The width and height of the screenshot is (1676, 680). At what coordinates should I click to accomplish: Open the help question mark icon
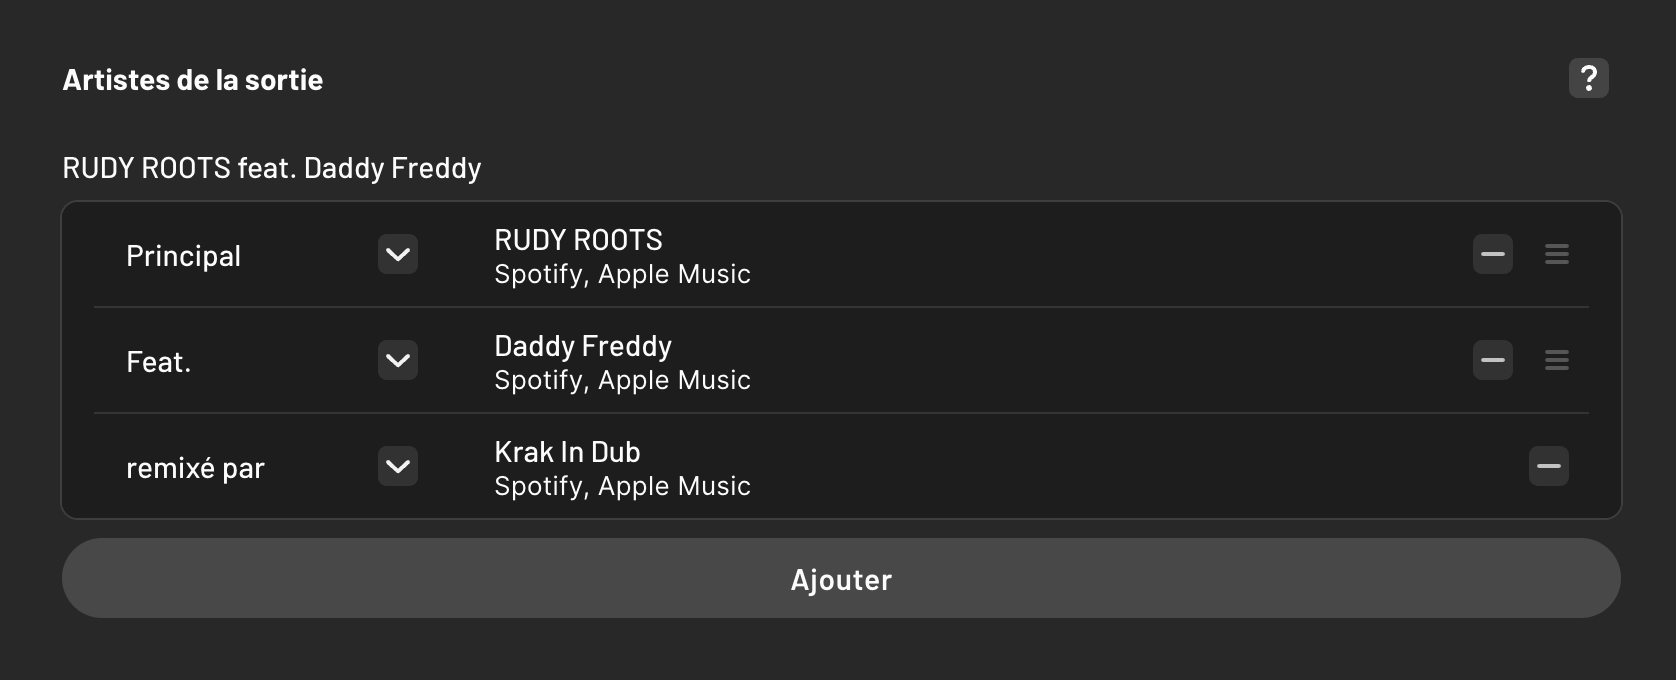pos(1588,78)
